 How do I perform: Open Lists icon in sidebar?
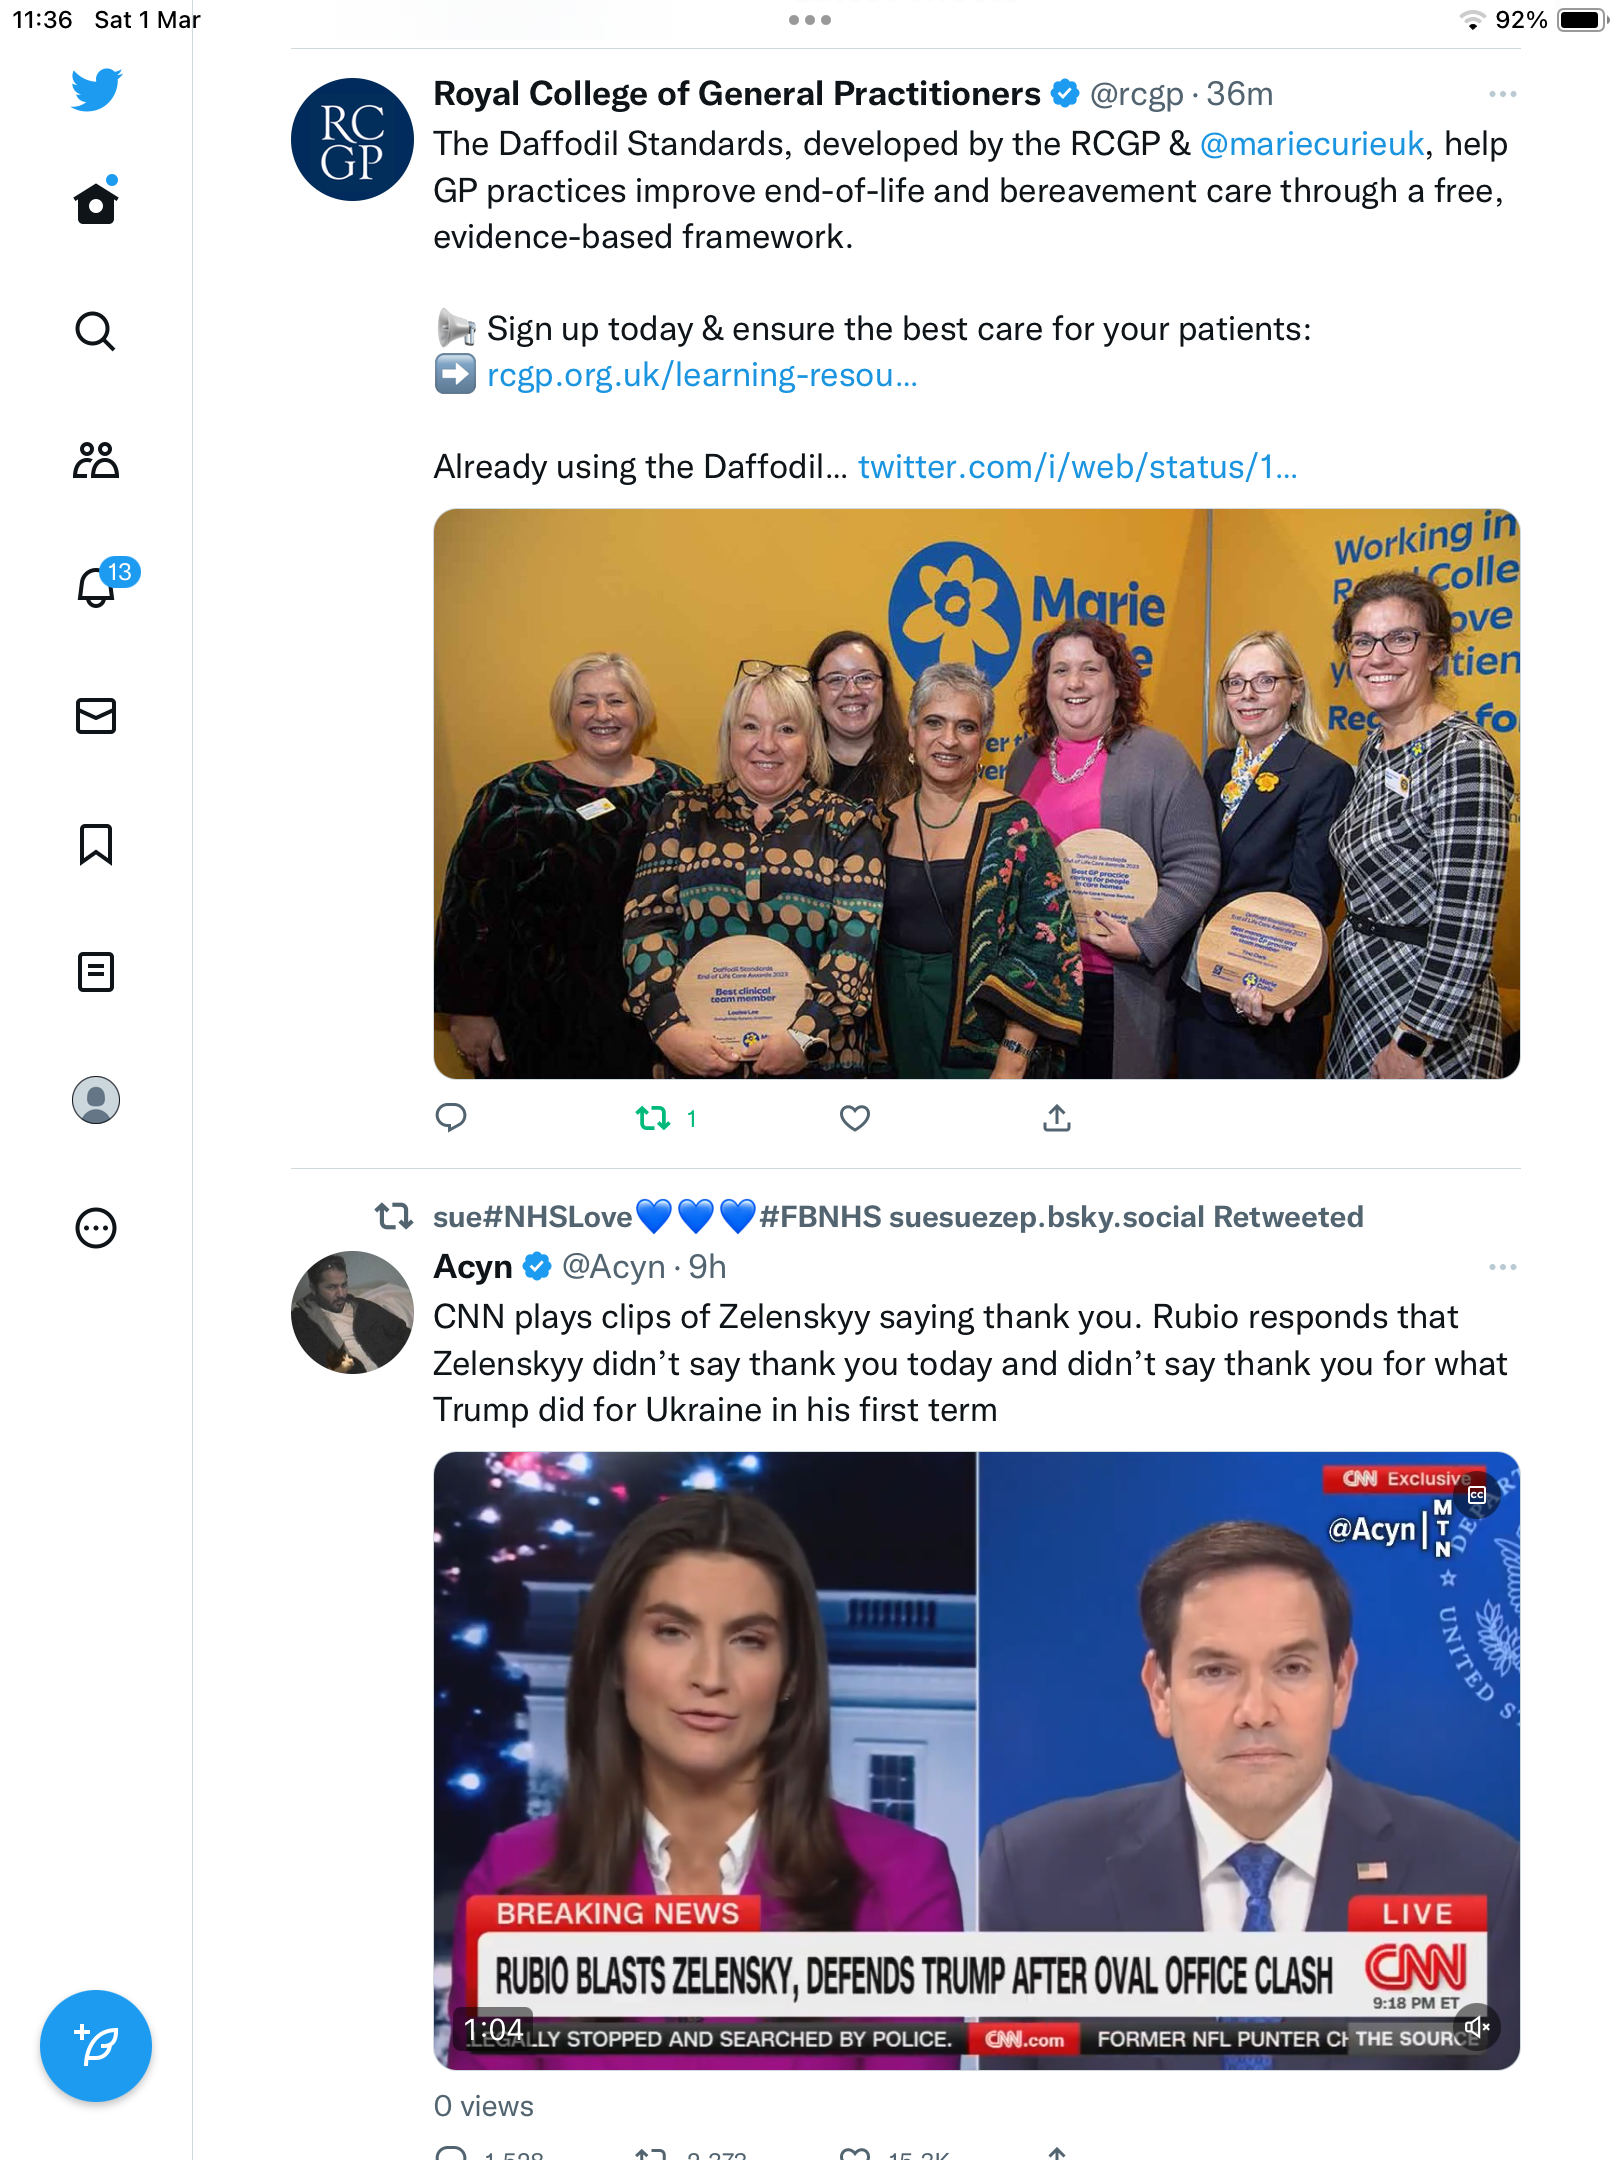click(x=96, y=972)
